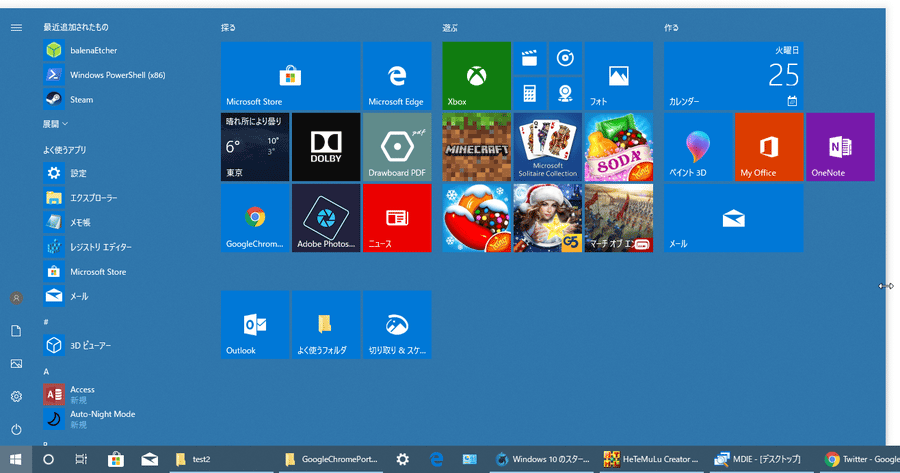The image size is (900, 473).
Task: Open the Groove Music disc tile
Action: click(565, 58)
